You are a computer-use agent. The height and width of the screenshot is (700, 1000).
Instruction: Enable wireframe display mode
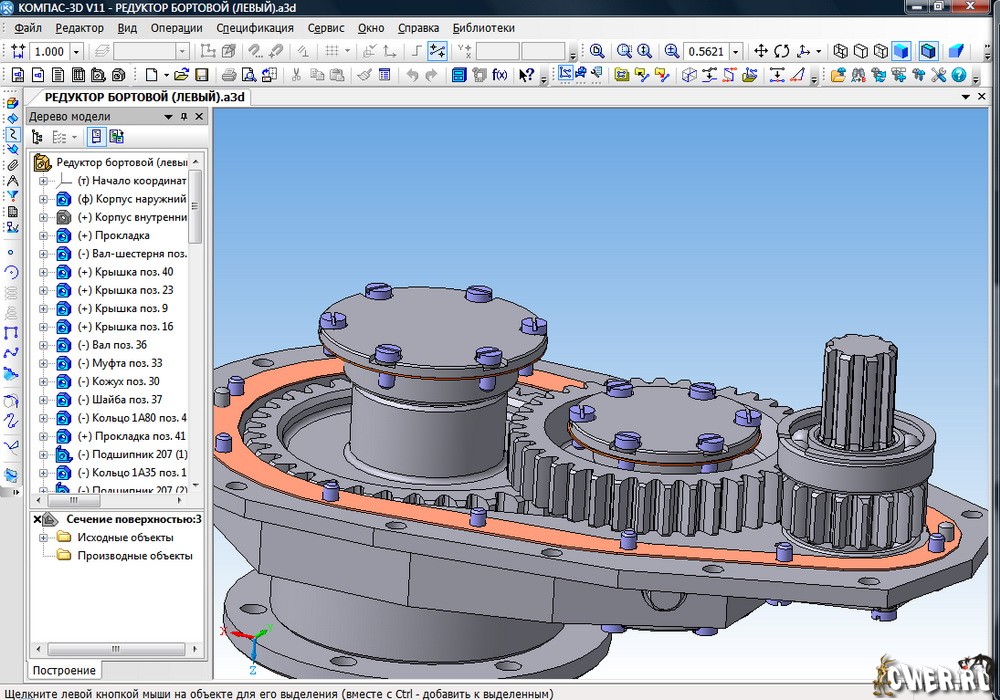[840, 51]
